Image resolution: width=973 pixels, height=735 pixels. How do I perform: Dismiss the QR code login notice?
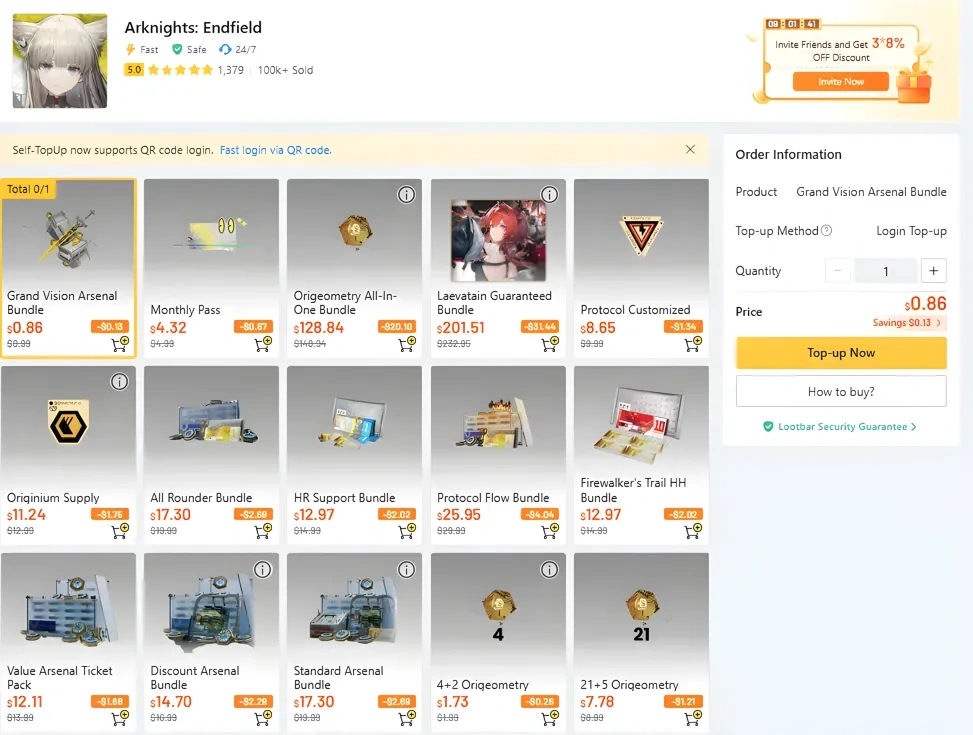click(690, 149)
